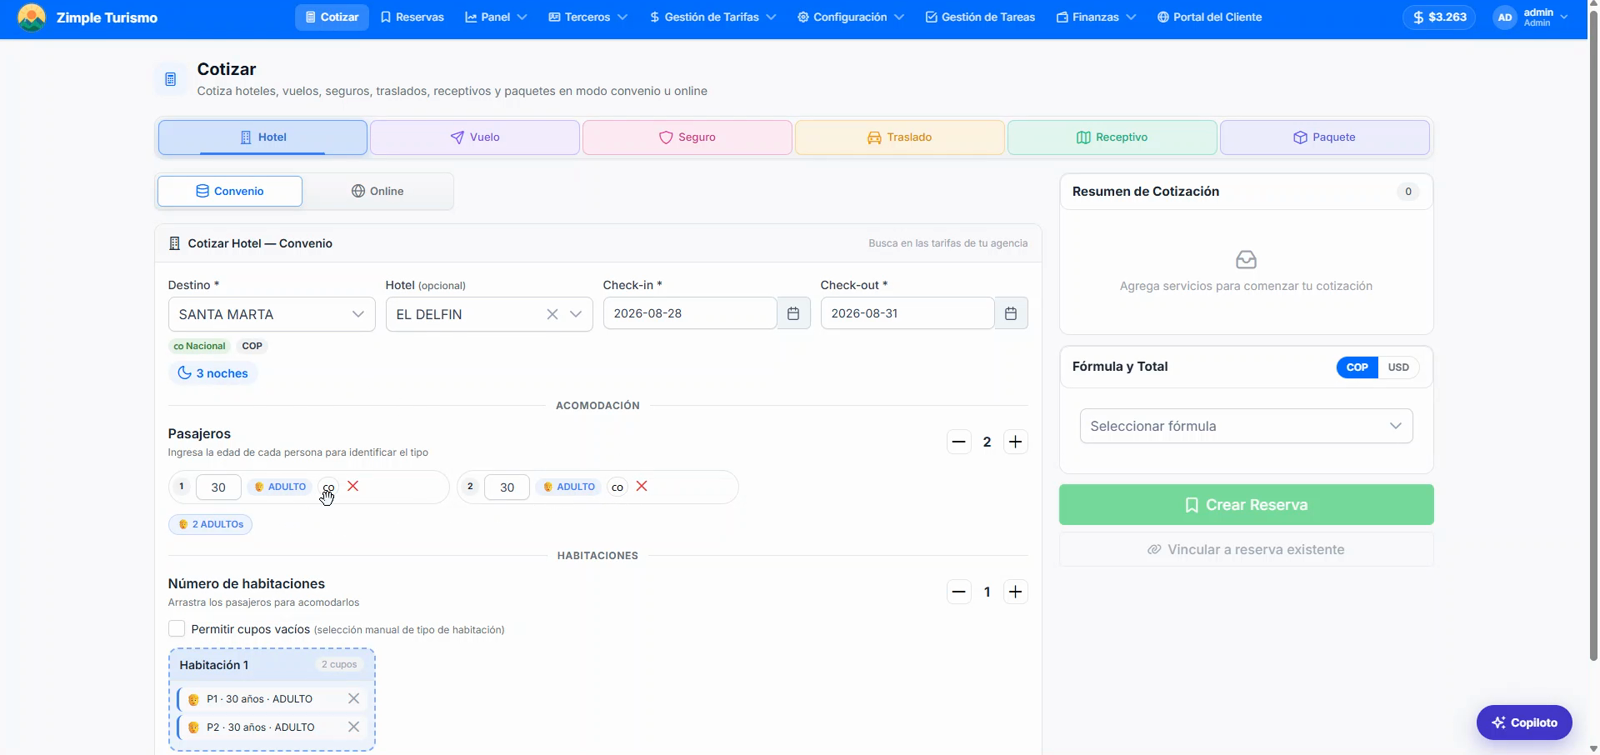Click the Crear Reserva button
This screenshot has height=755, width=1600.
[x=1246, y=505]
